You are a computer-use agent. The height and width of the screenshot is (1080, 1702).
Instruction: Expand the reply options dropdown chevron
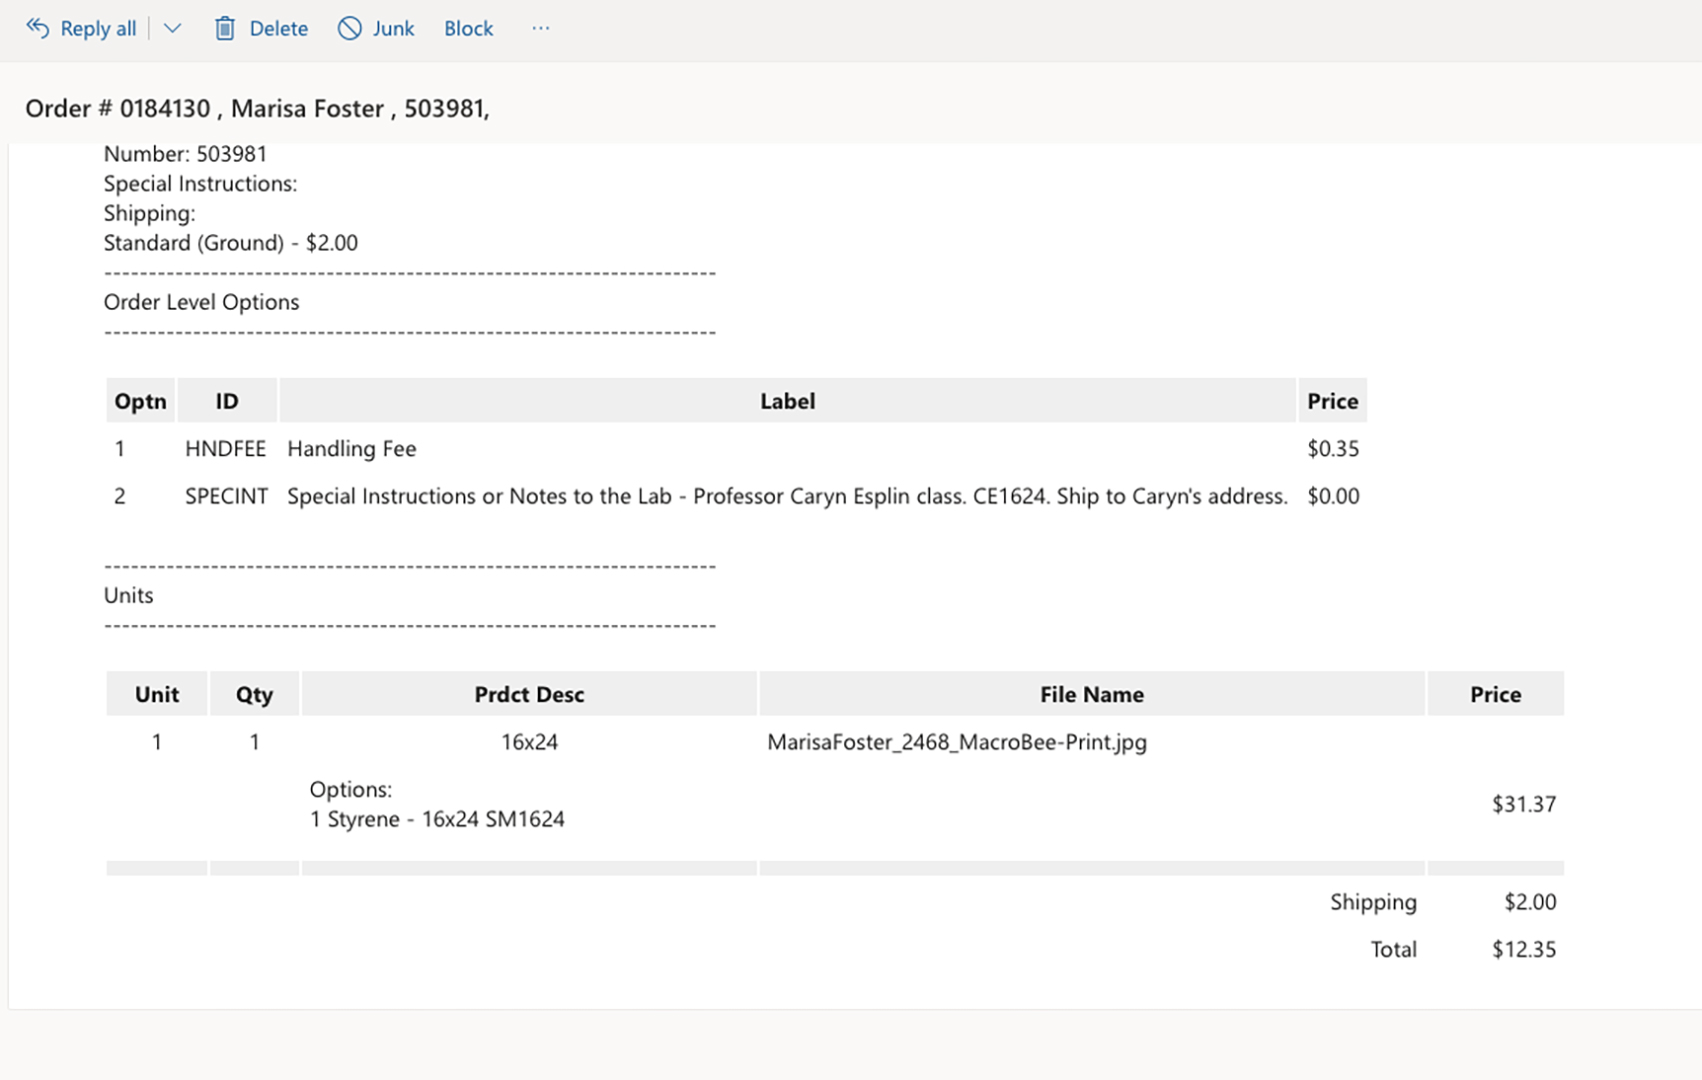tap(173, 28)
